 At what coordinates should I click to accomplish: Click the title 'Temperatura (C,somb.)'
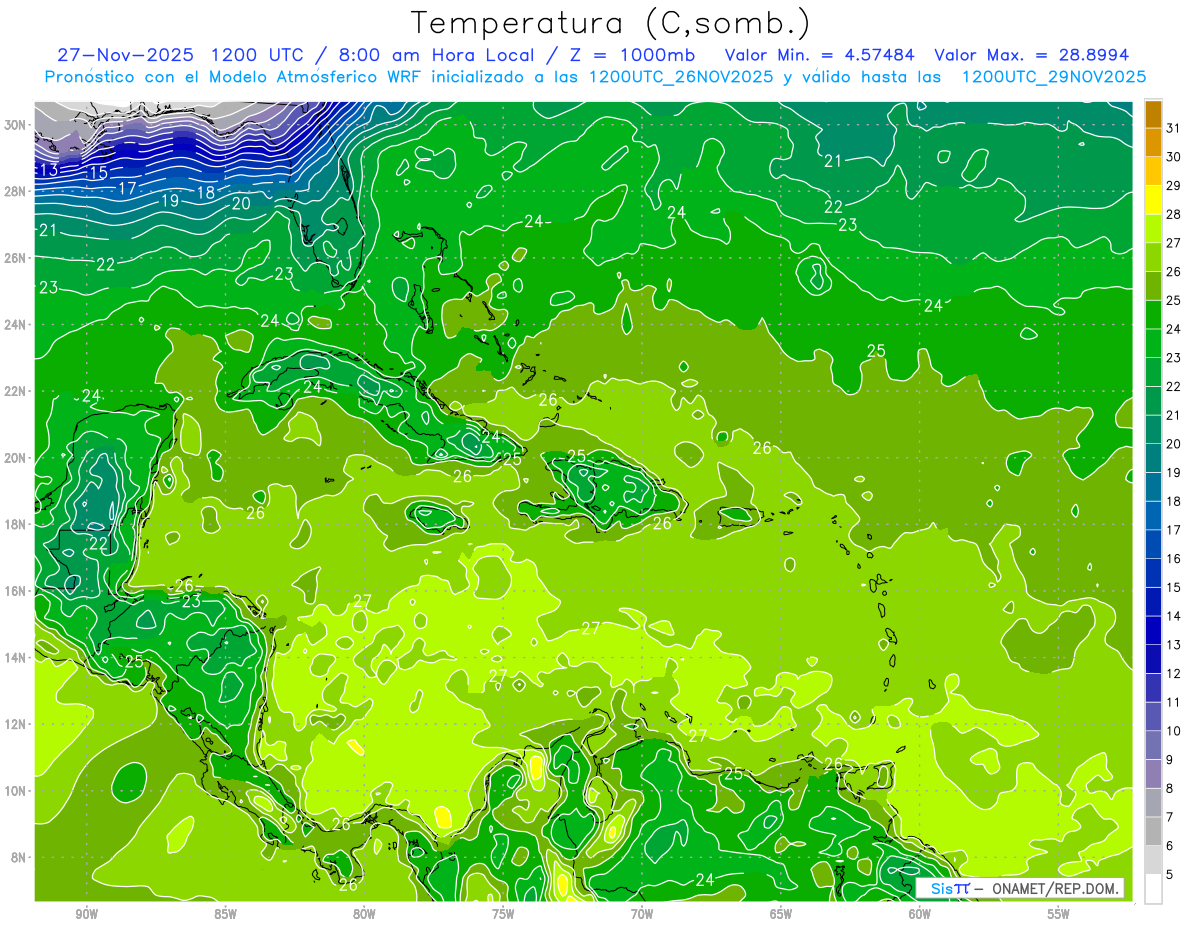tap(611, 23)
